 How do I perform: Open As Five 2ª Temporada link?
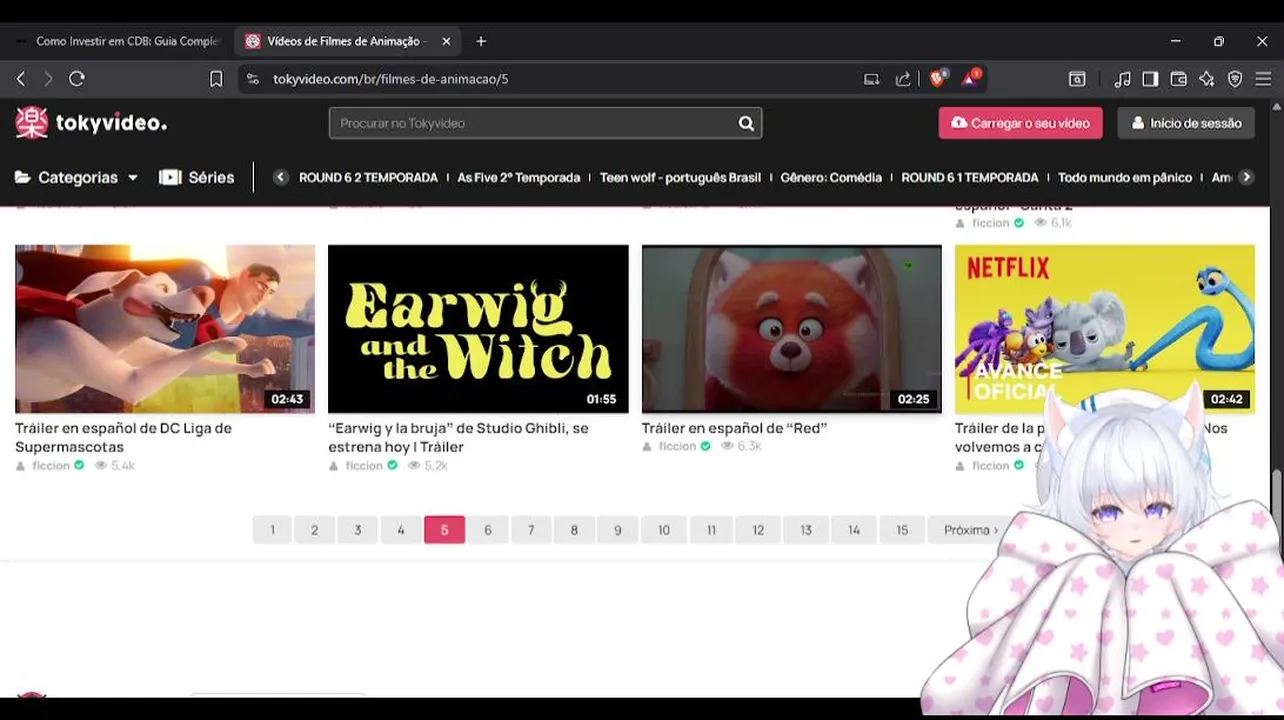pyautogui.click(x=518, y=177)
